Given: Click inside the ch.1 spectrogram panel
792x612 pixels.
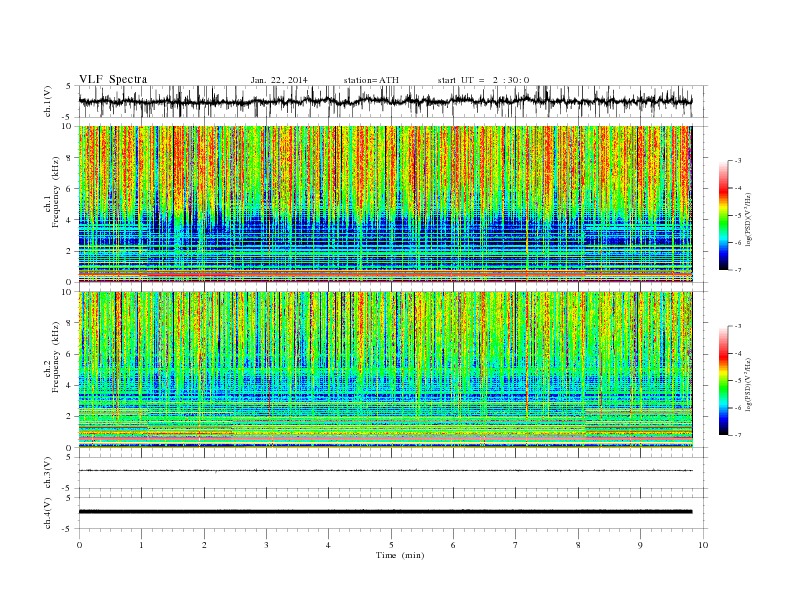Looking at the screenshot, I should click(x=385, y=204).
